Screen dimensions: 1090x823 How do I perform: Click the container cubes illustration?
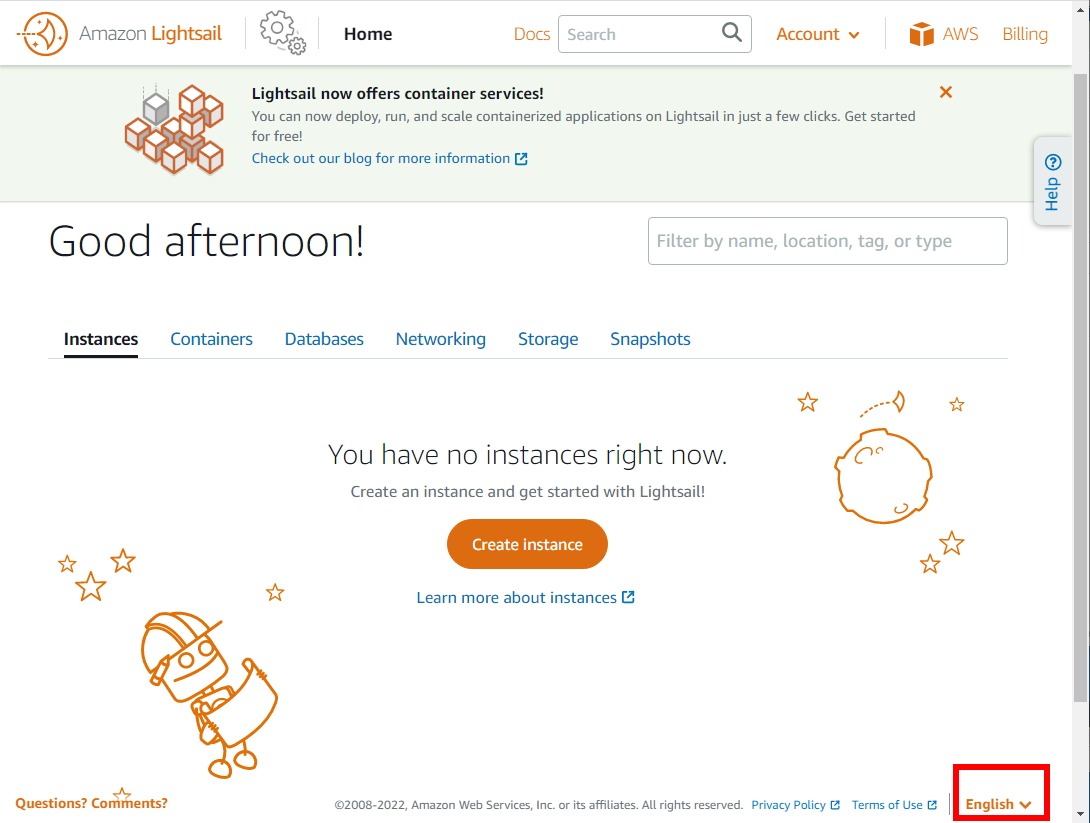pos(174,129)
